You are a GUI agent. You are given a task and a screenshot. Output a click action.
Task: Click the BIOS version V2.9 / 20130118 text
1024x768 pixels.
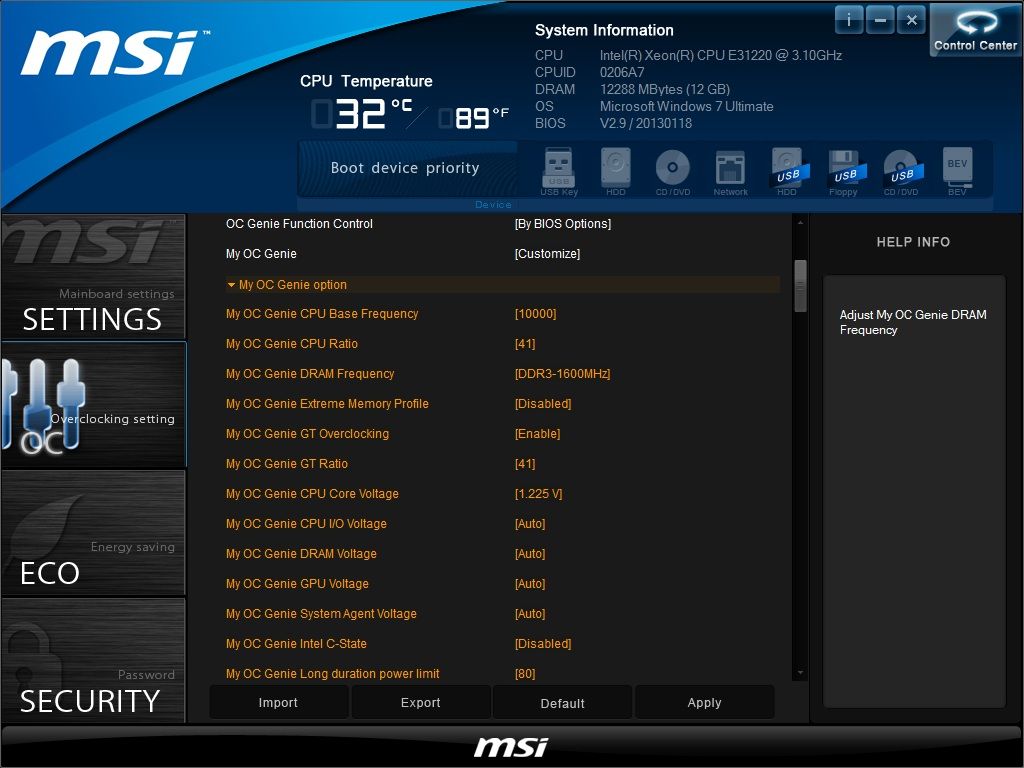[x=645, y=123]
